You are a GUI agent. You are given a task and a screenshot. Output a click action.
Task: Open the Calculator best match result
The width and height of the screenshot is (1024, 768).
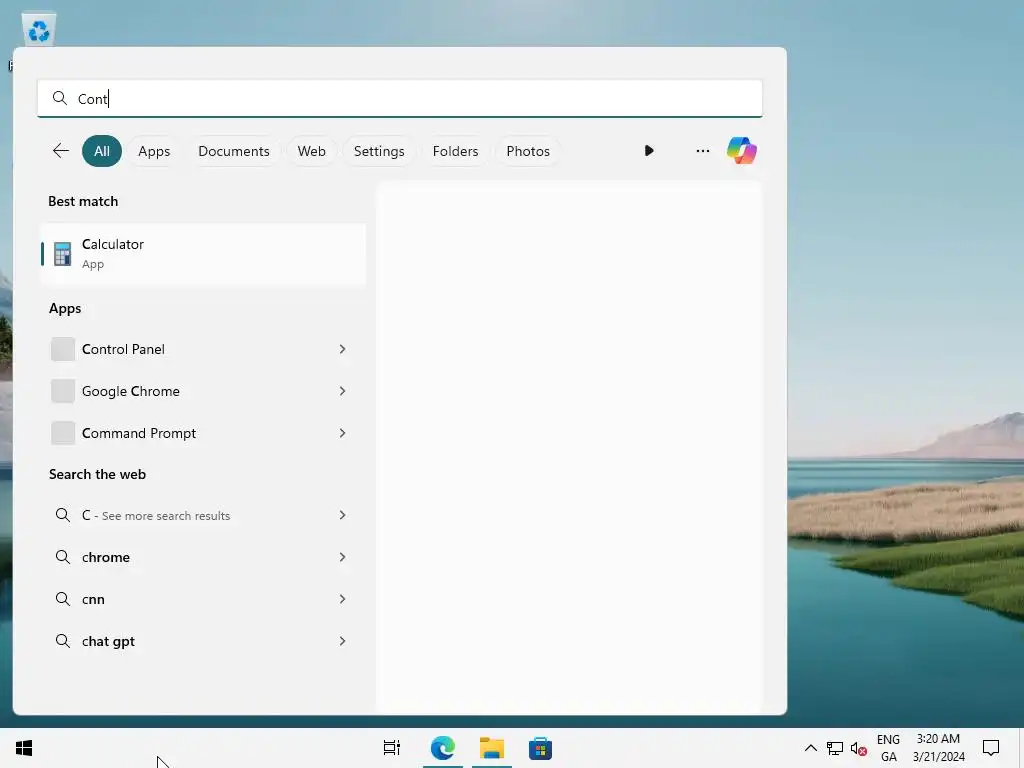[203, 254]
